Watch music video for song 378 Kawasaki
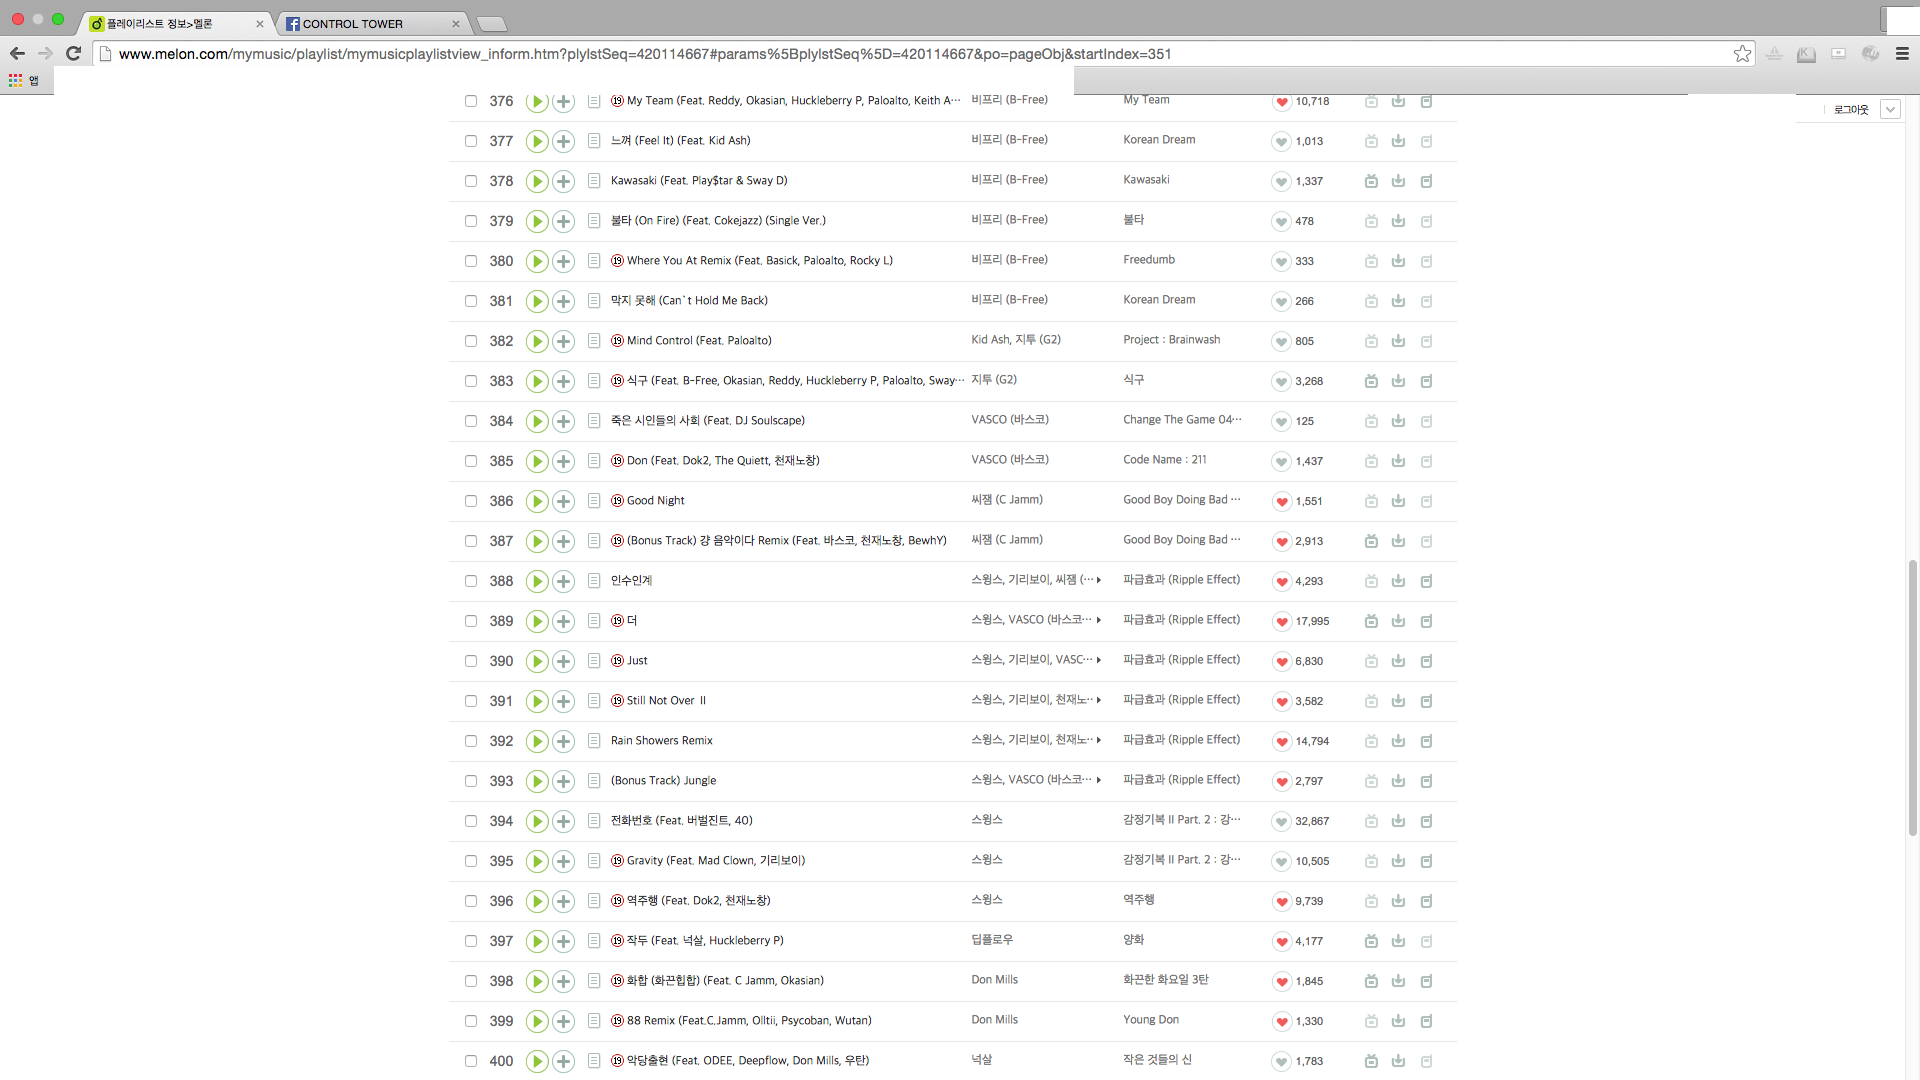The height and width of the screenshot is (1080, 1920). [1371, 181]
